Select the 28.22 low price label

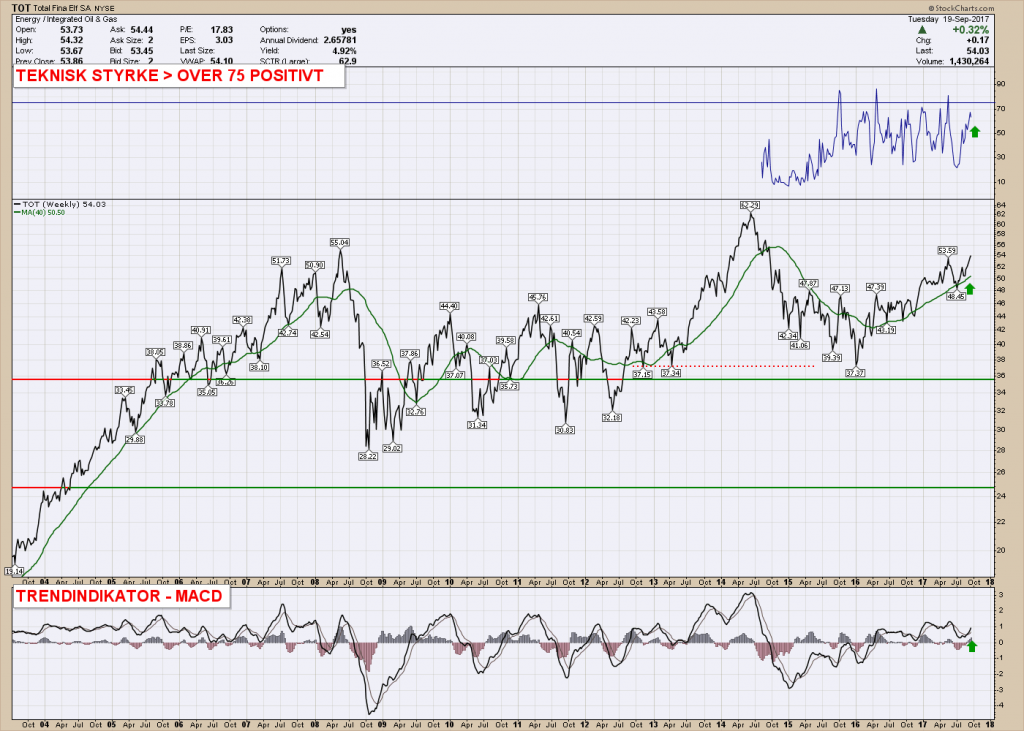[368, 456]
